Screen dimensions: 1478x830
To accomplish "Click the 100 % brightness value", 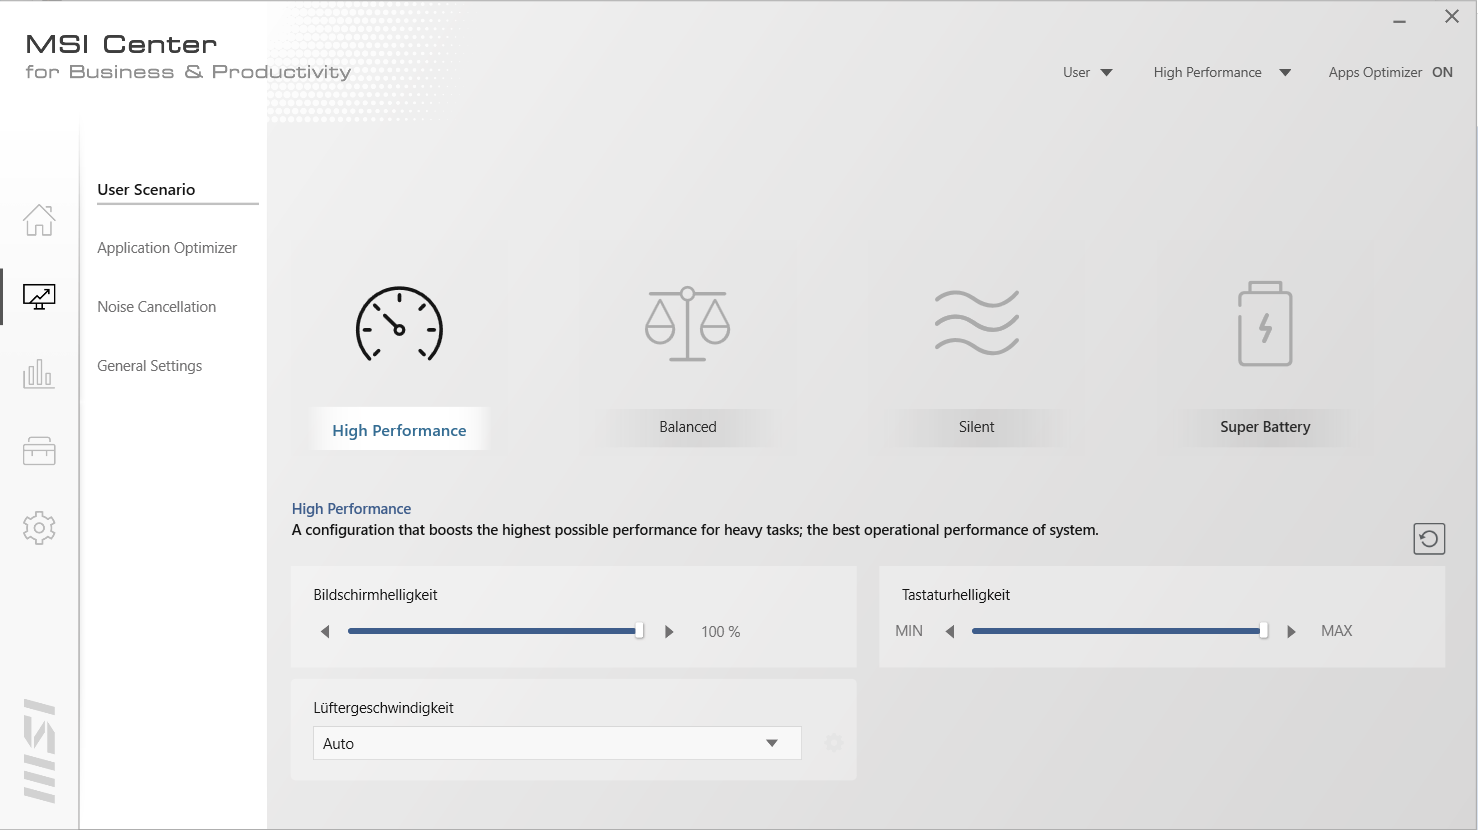I will point(720,632).
